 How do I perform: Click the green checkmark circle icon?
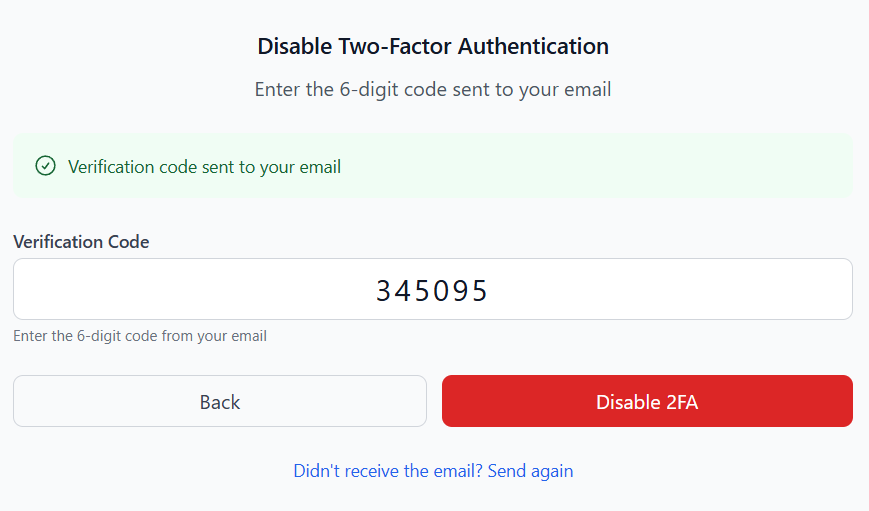[x=45, y=166]
